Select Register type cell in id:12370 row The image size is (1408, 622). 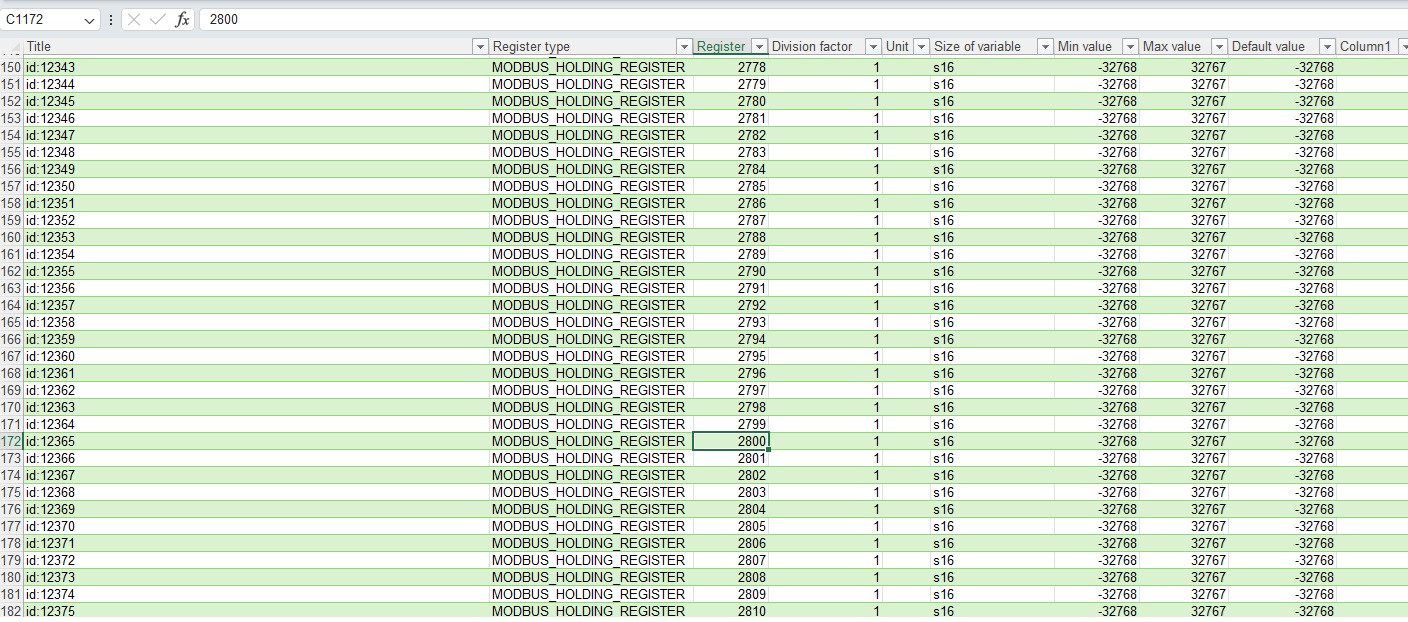[591, 526]
